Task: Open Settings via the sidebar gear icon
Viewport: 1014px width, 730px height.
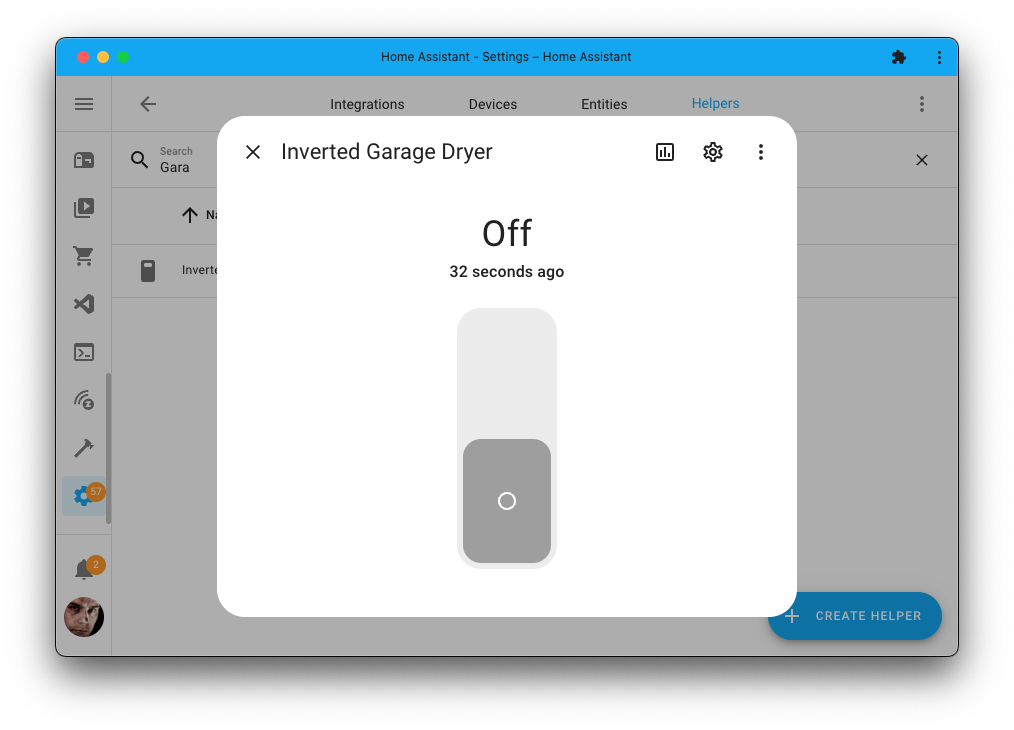Action: 83,495
